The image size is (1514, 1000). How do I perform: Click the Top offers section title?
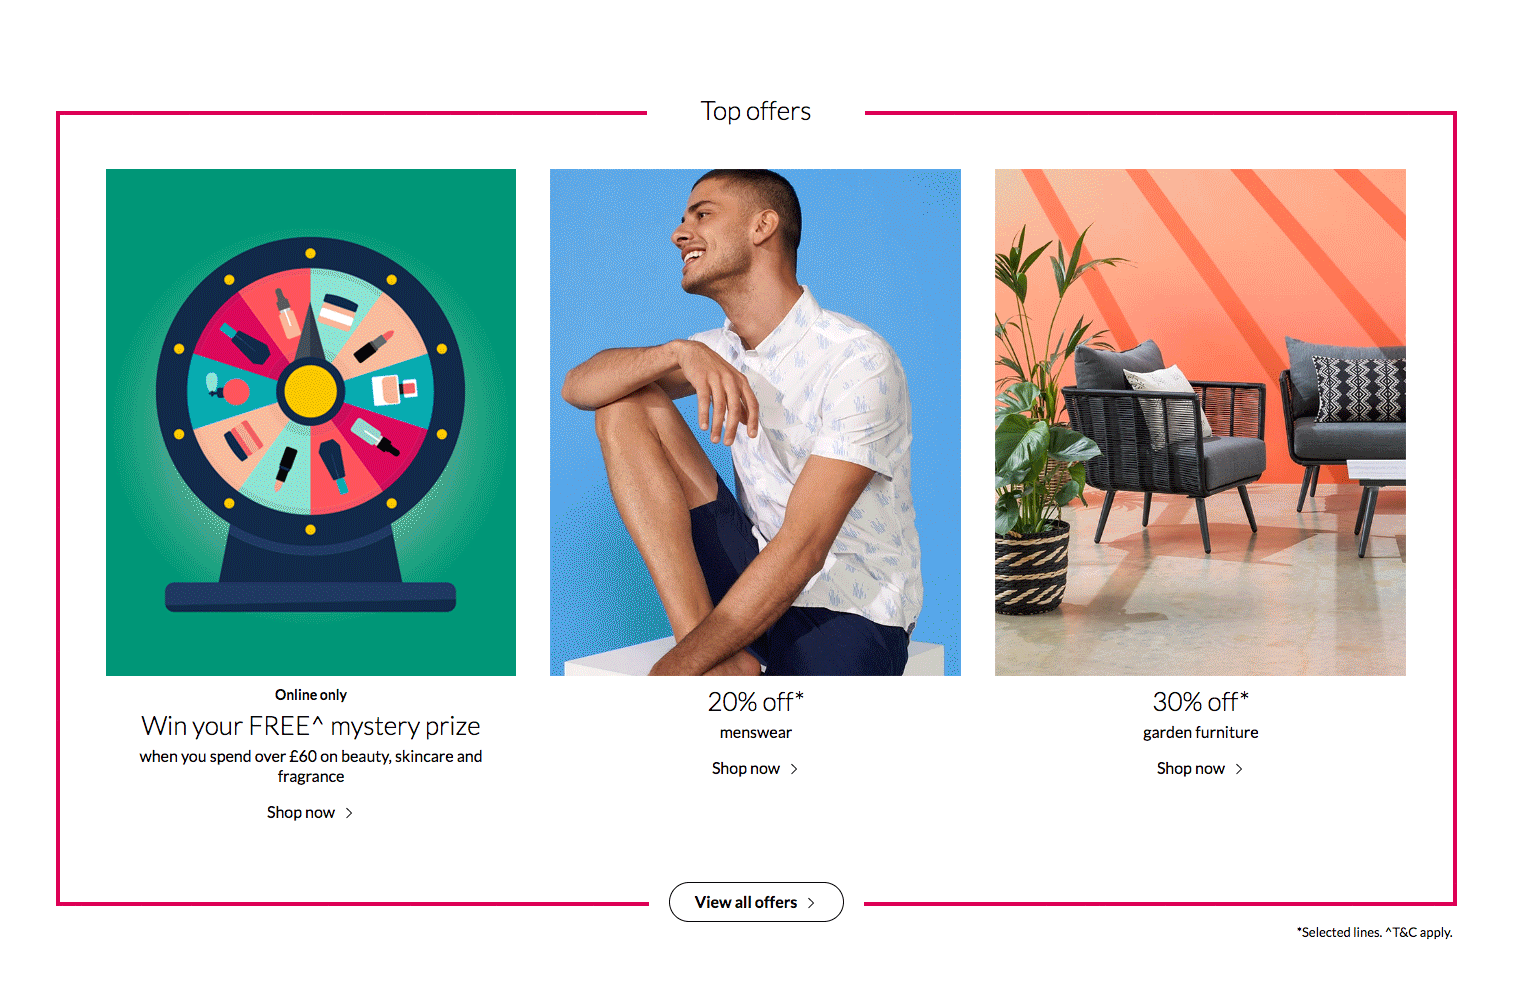(756, 111)
